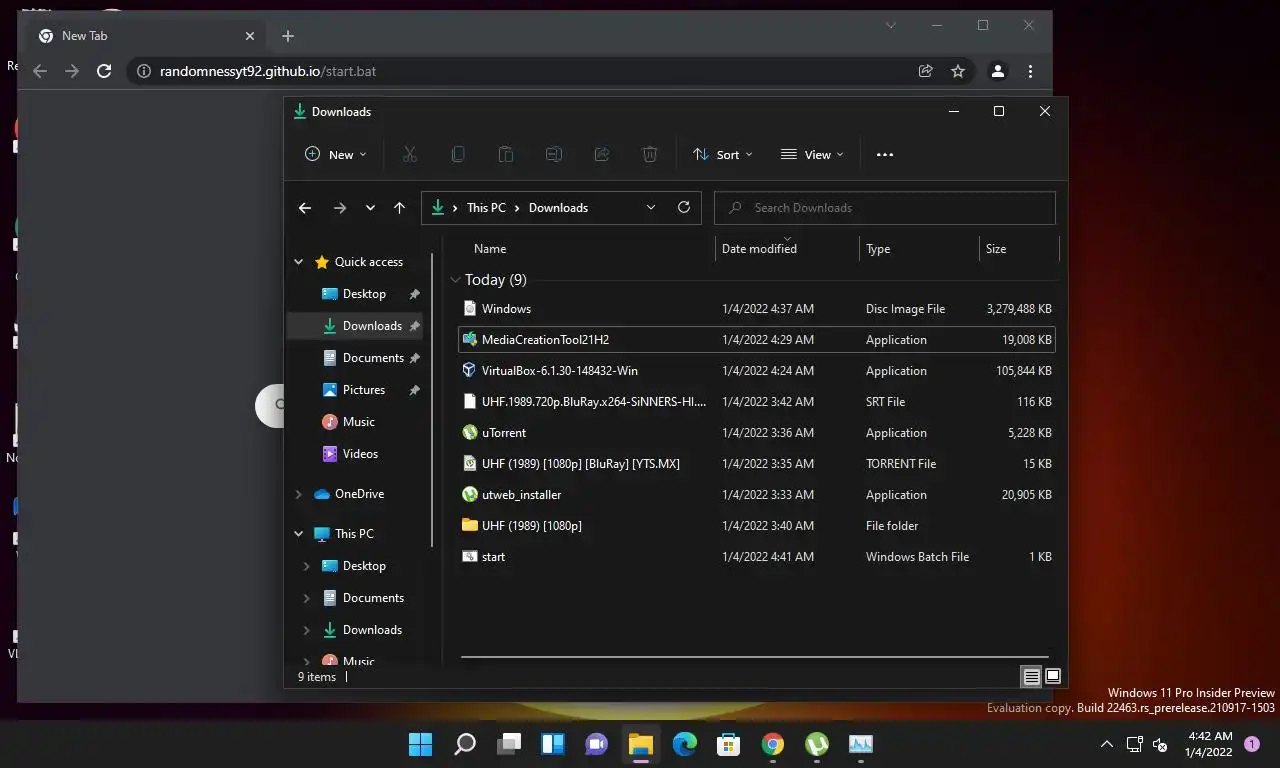Open the Sort dropdown
This screenshot has width=1280, height=768.
pyautogui.click(x=723, y=154)
